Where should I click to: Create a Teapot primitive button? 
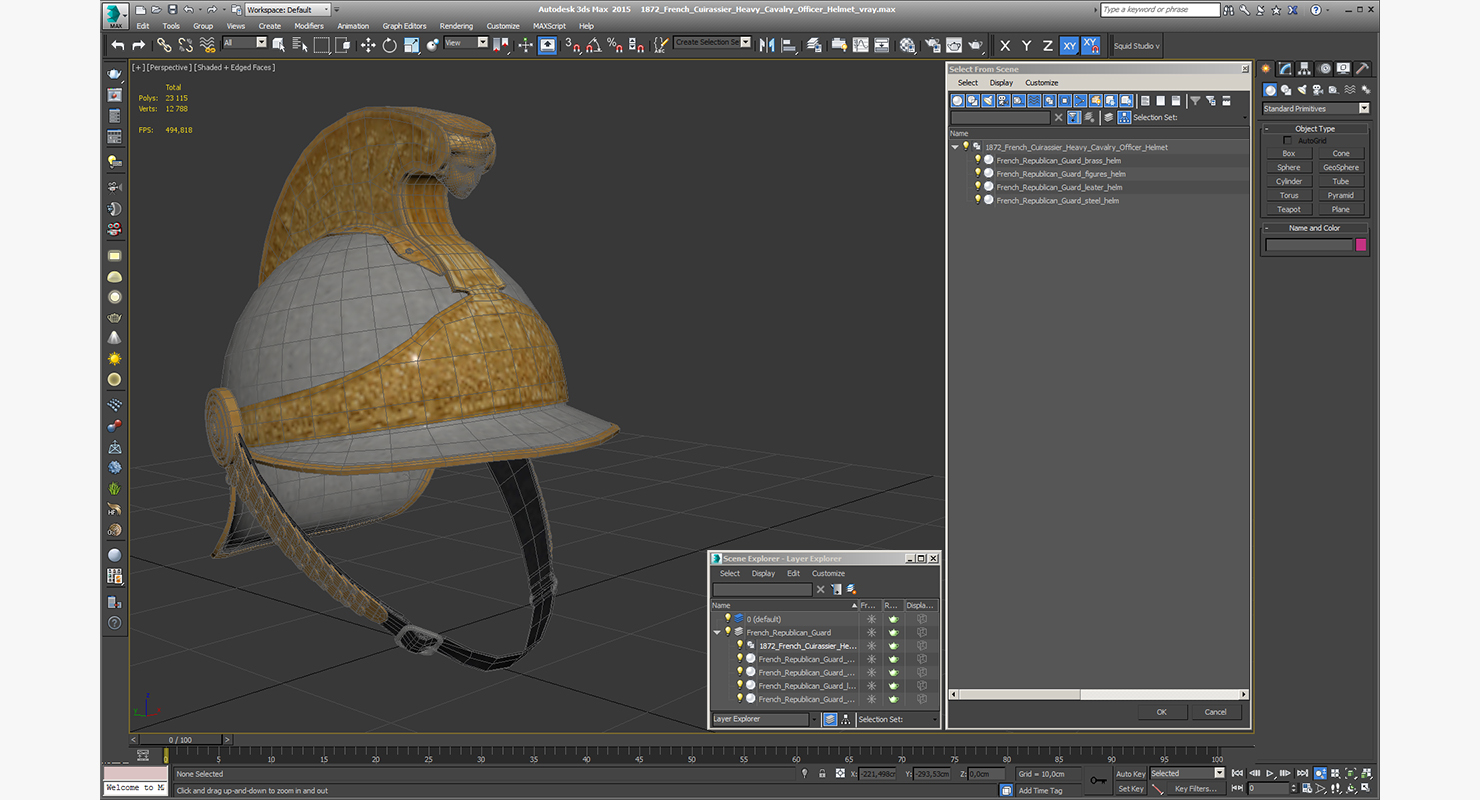(1289, 210)
